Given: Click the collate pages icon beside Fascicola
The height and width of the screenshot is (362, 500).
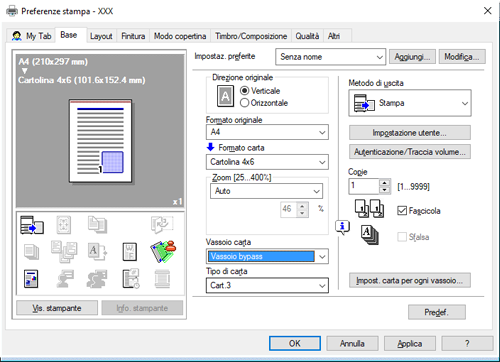Looking at the screenshot, I should tap(369, 209).
